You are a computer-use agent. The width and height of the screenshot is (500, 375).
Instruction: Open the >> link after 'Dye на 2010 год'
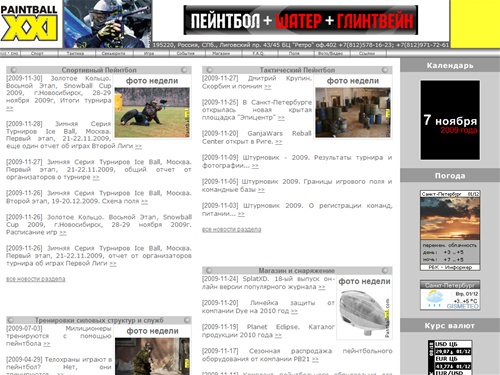(294, 311)
